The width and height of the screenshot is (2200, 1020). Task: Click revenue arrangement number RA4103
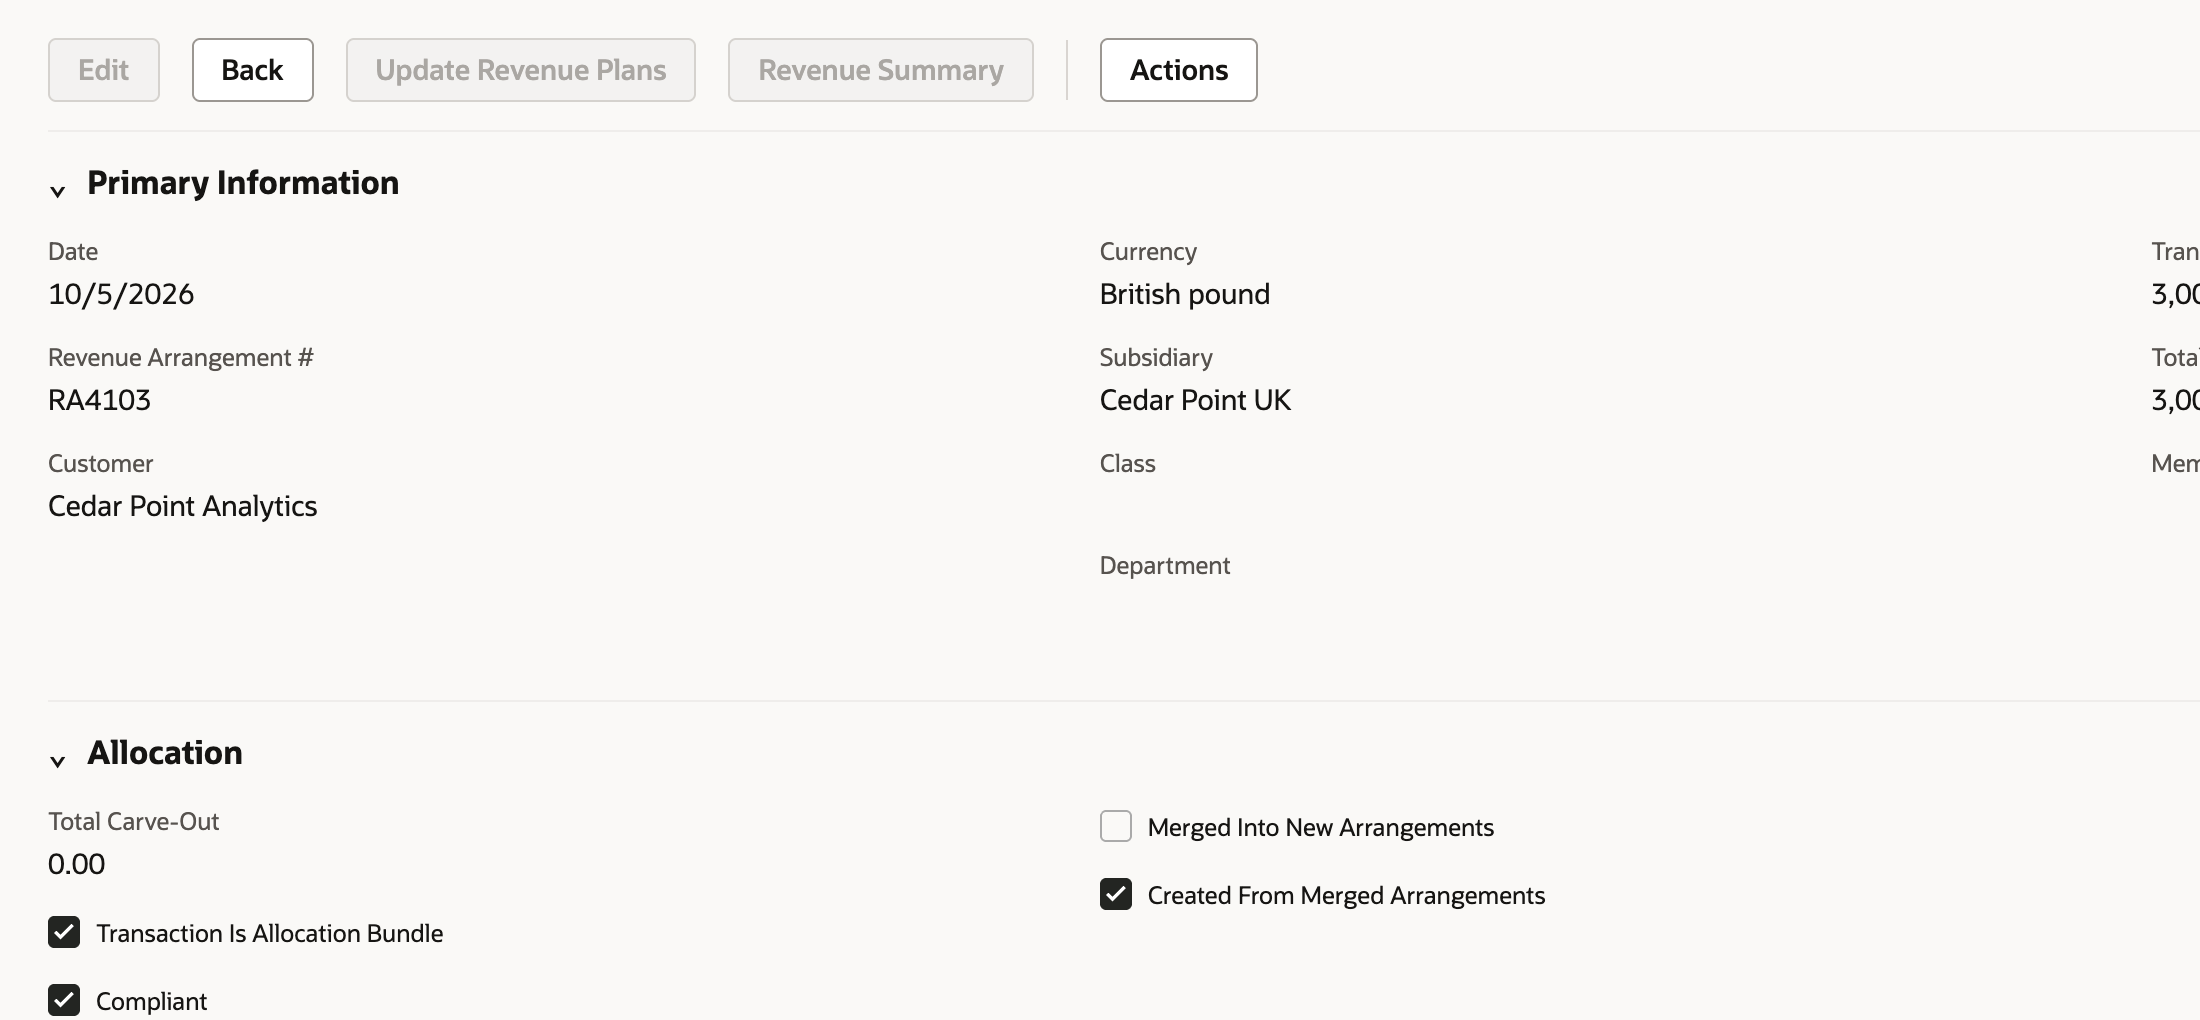(x=100, y=400)
